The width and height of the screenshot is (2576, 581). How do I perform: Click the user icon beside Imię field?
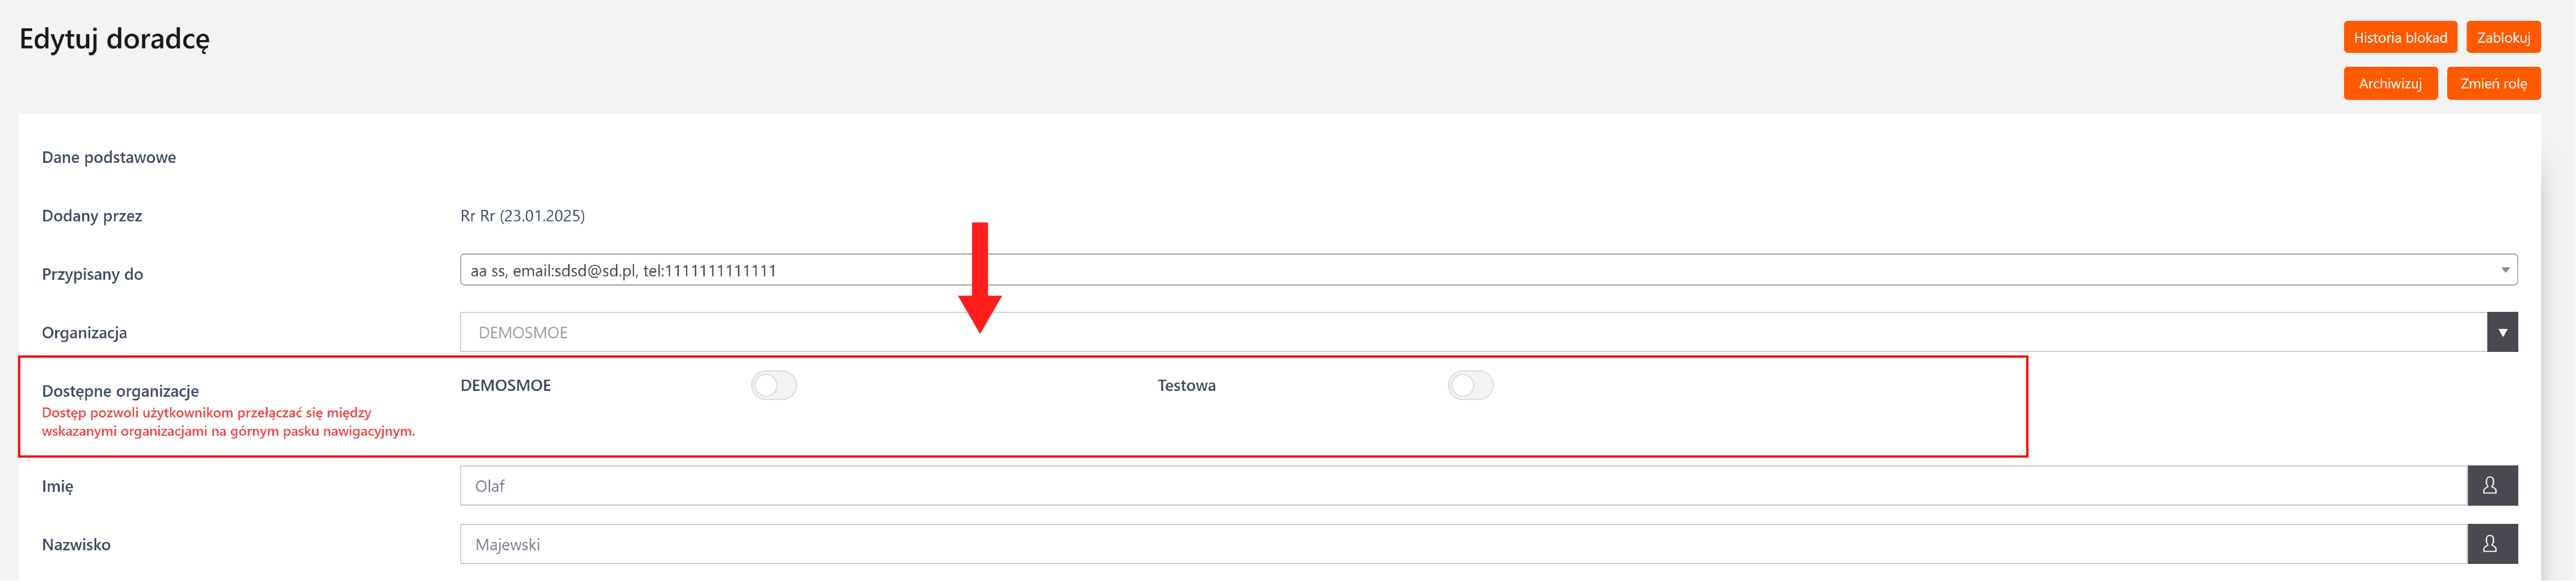coord(2490,486)
